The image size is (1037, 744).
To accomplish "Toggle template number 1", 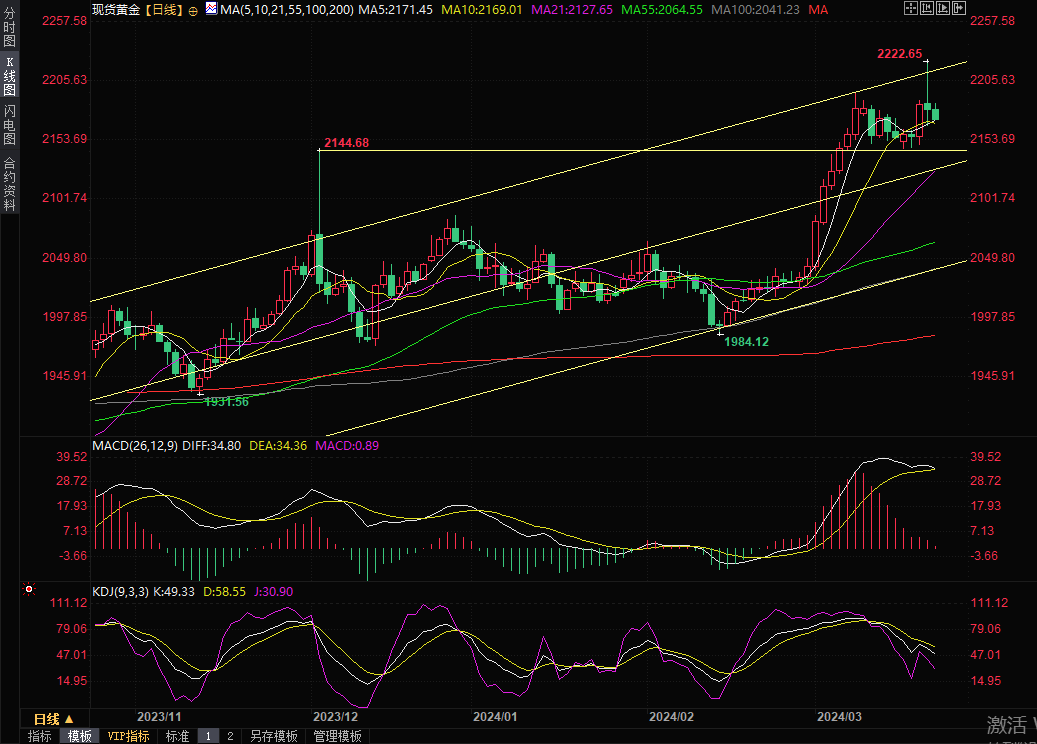I will [x=208, y=736].
